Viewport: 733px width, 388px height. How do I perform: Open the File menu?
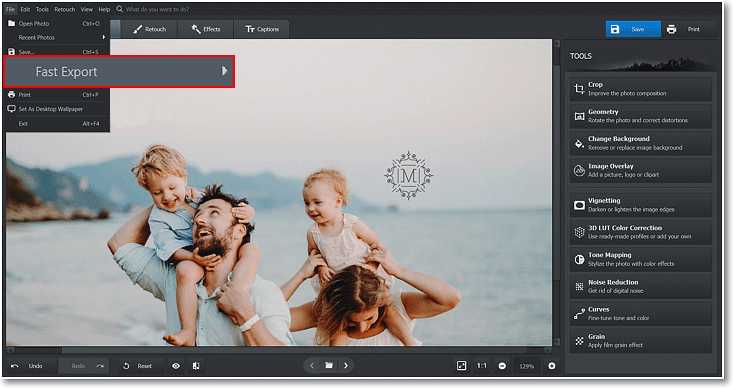[x=10, y=9]
